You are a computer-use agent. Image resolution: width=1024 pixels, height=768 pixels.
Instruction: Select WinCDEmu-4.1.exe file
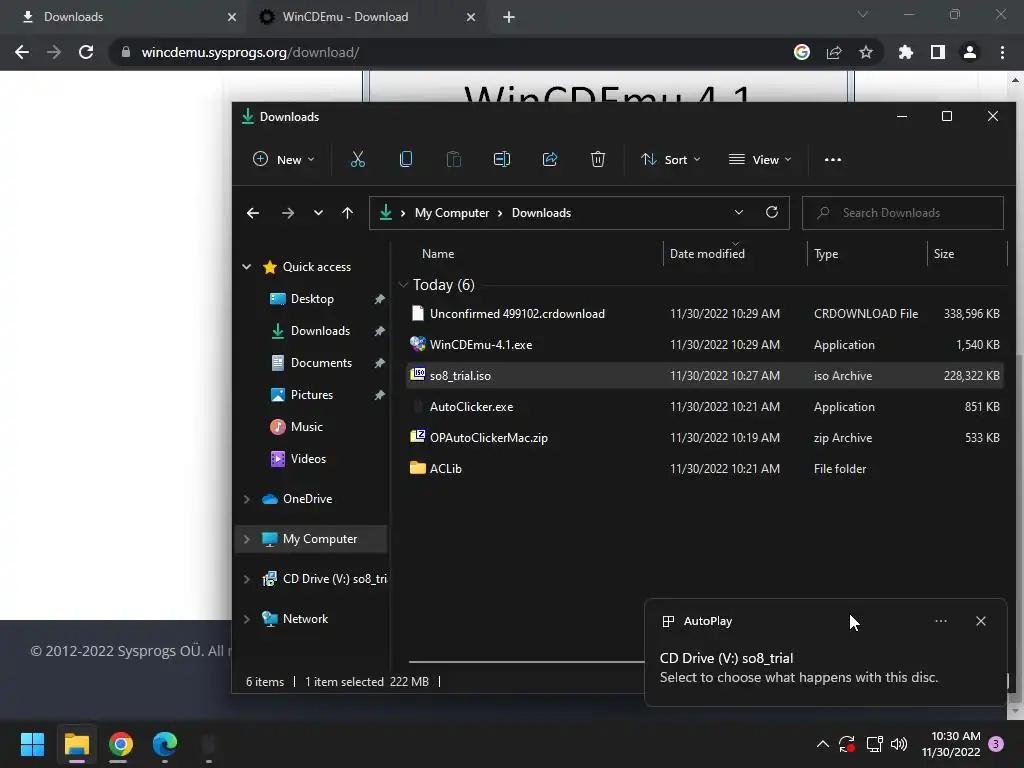point(705,345)
